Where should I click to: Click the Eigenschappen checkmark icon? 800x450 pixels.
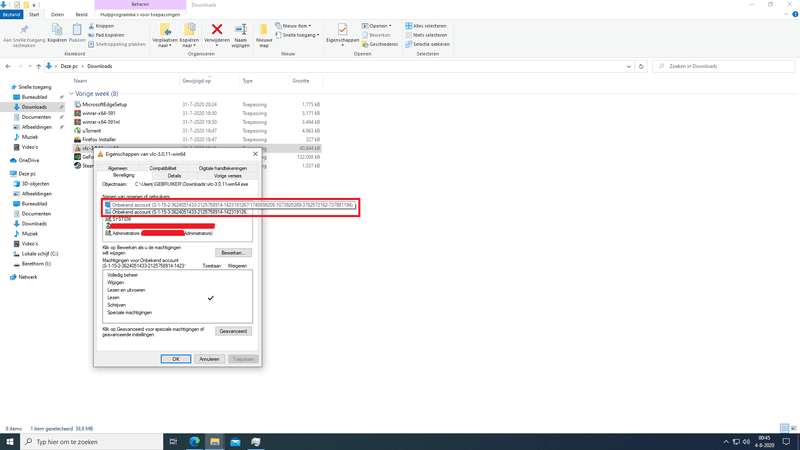[x=342, y=30]
